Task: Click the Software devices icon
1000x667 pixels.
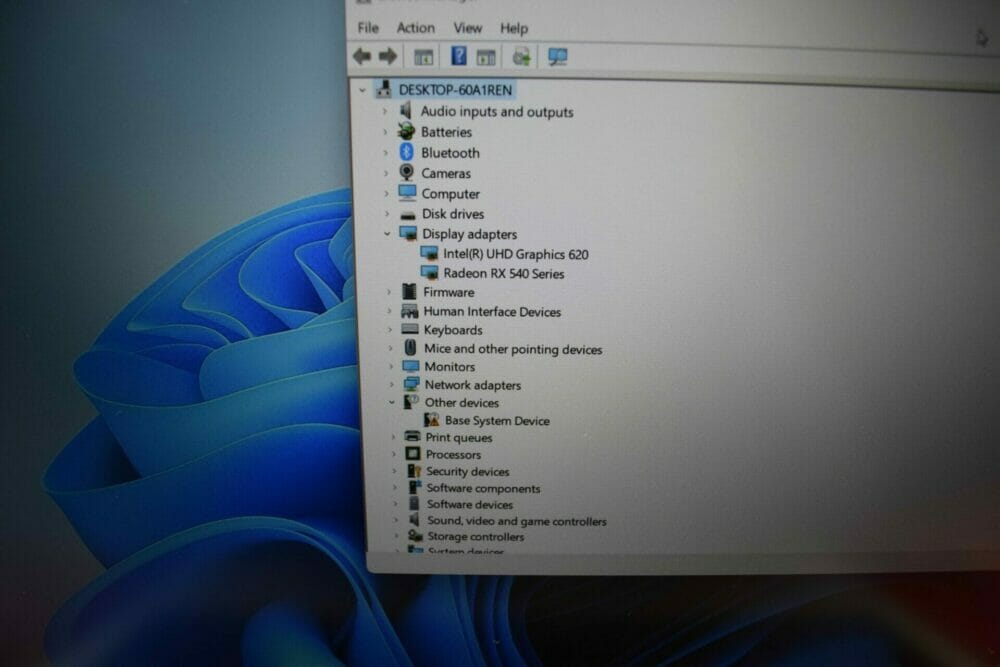Action: click(415, 504)
